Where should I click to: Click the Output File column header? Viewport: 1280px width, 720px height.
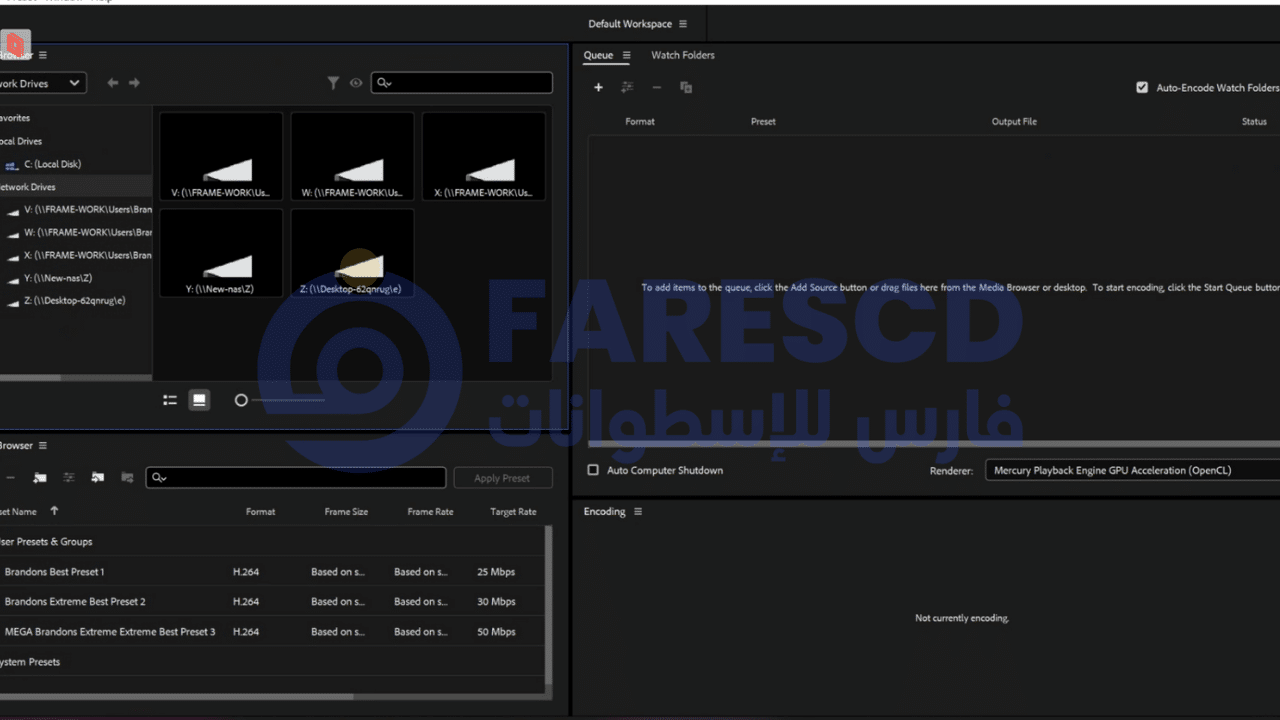point(1014,122)
